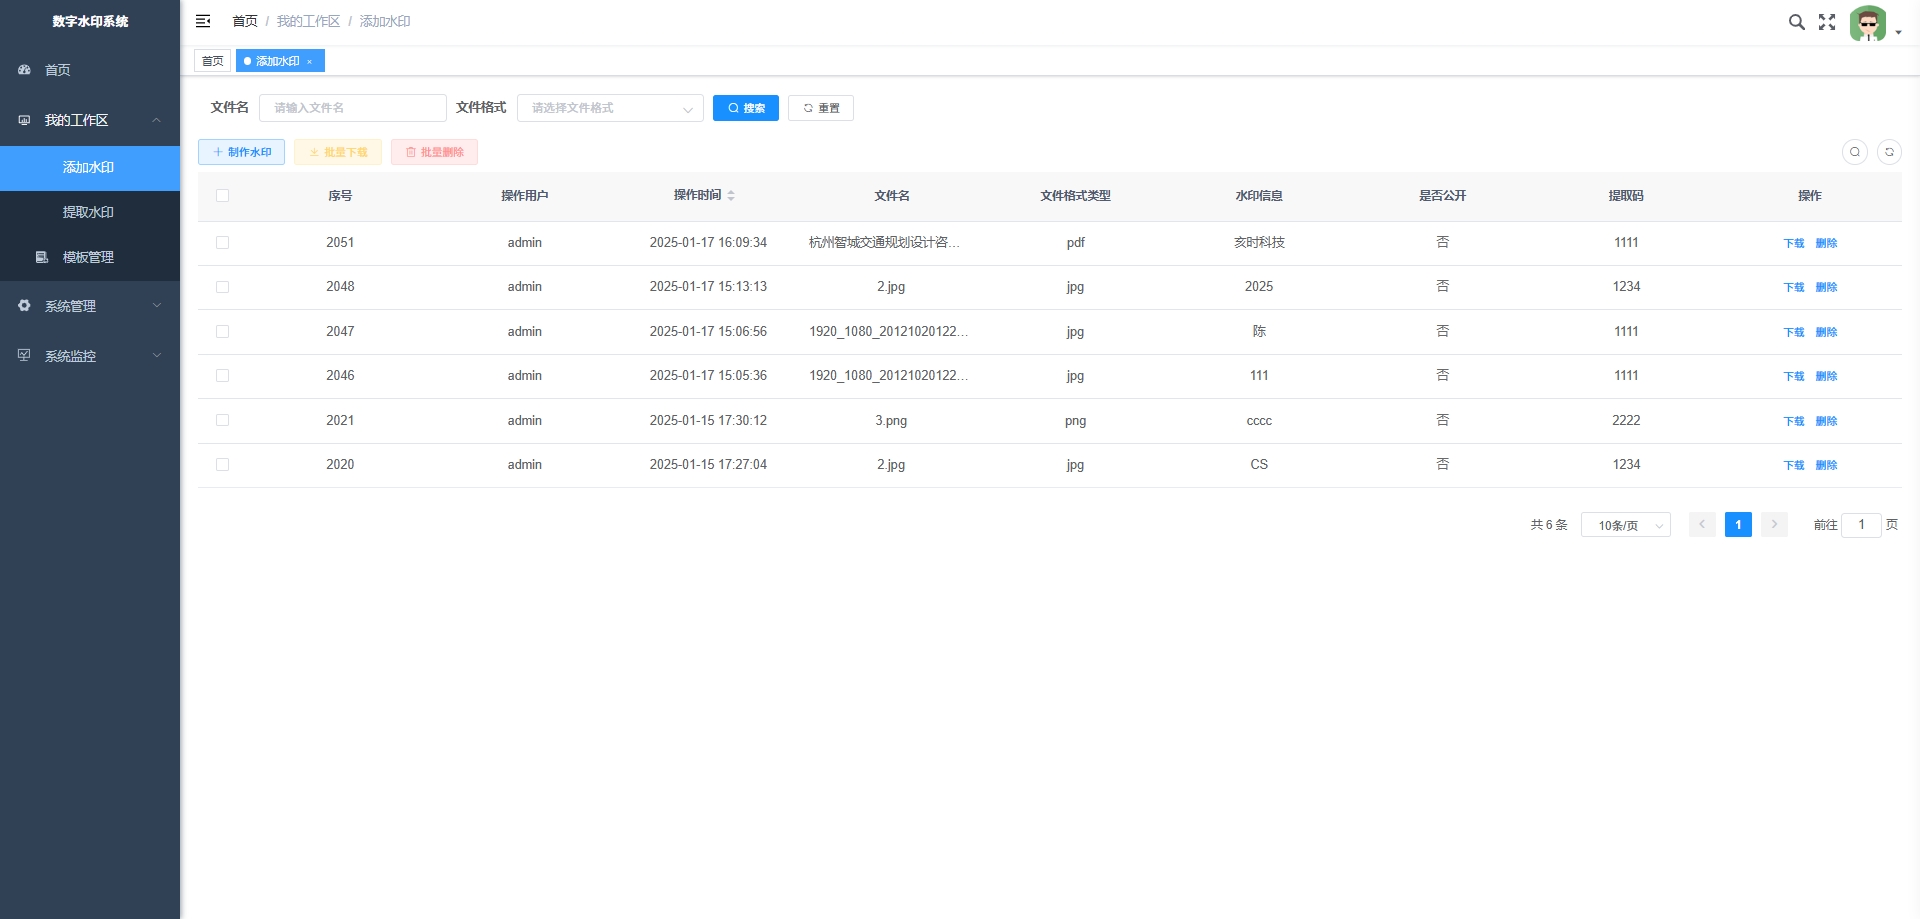Open the 文件格式 dropdown
This screenshot has width=1920, height=919.
pos(610,108)
